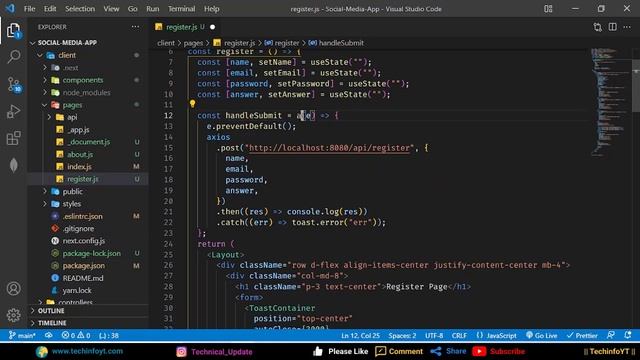Open the Search view in activity bar
The image size is (640, 360).
coord(13,57)
